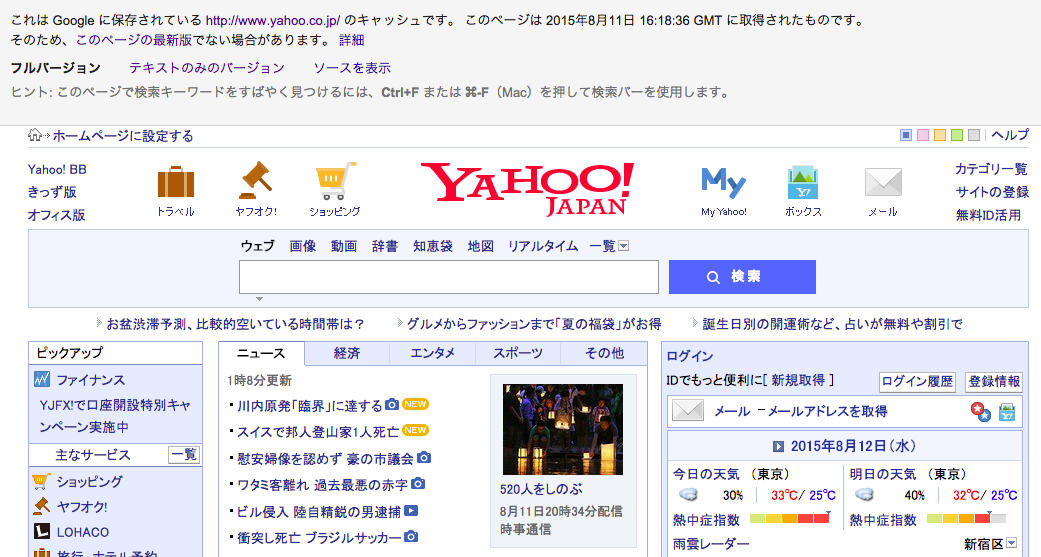Select the green theme color swatch
The width and height of the screenshot is (1041, 557).
(x=957, y=135)
